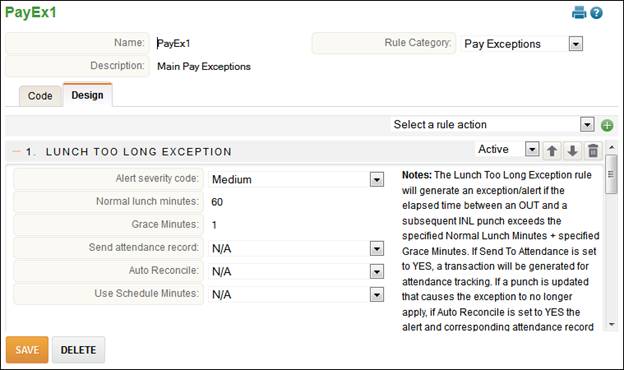Image resolution: width=624 pixels, height=370 pixels.
Task: Add rule action with green plus icon
Action: (607, 126)
